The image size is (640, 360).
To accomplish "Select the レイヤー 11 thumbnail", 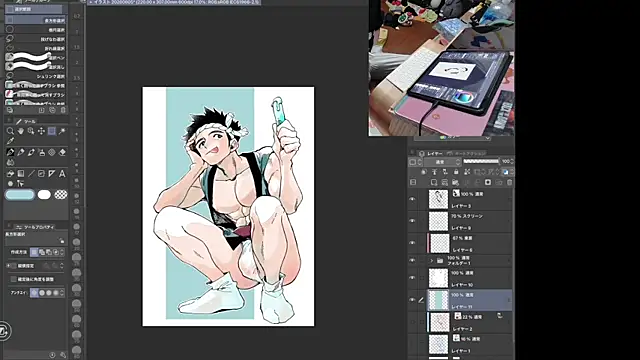I will (438, 300).
